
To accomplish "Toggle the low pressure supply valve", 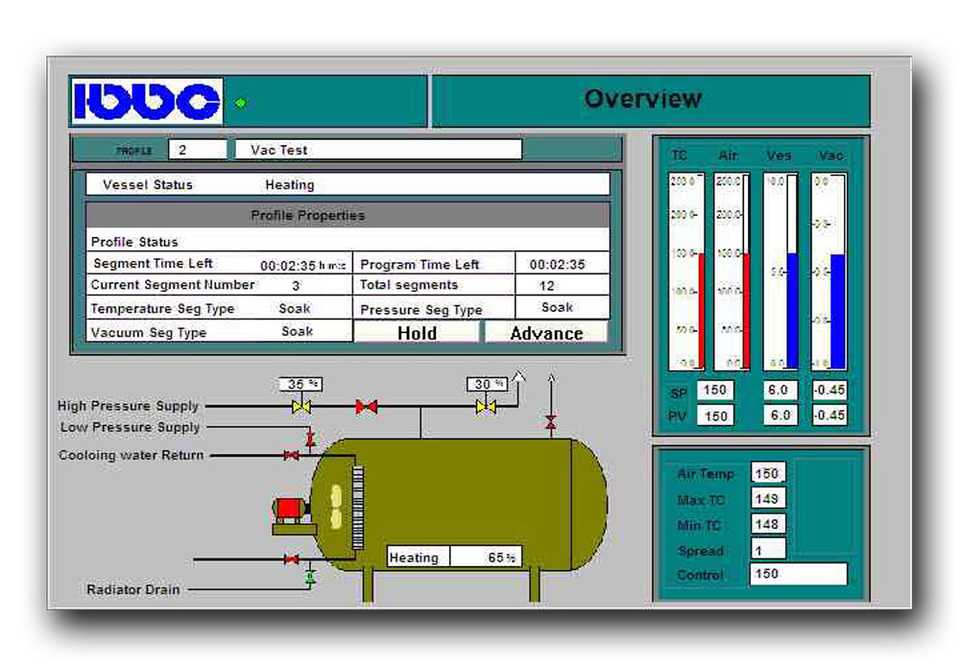I will coord(310,438).
